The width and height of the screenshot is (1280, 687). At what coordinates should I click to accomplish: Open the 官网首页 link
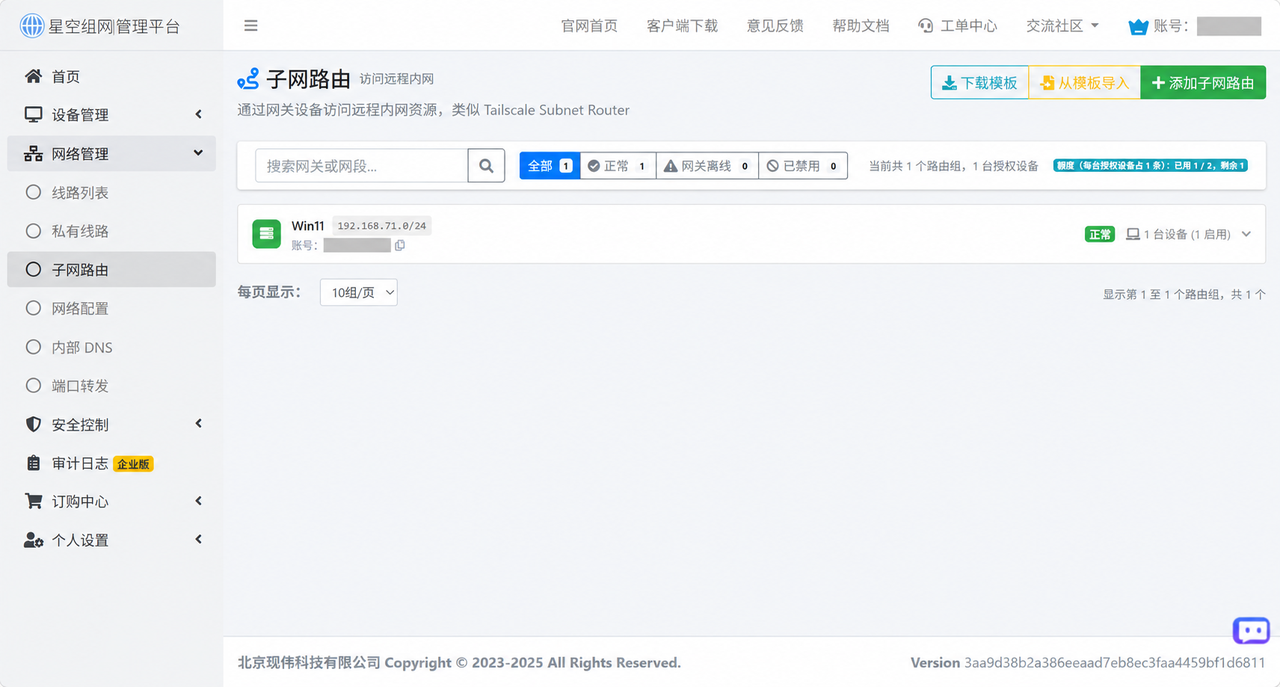(x=589, y=26)
